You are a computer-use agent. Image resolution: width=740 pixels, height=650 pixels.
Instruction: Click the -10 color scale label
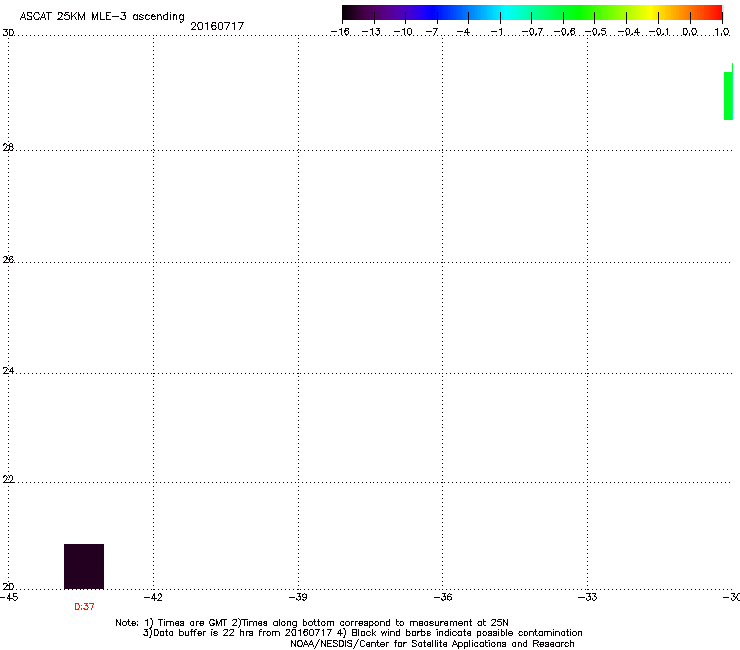pos(403,32)
